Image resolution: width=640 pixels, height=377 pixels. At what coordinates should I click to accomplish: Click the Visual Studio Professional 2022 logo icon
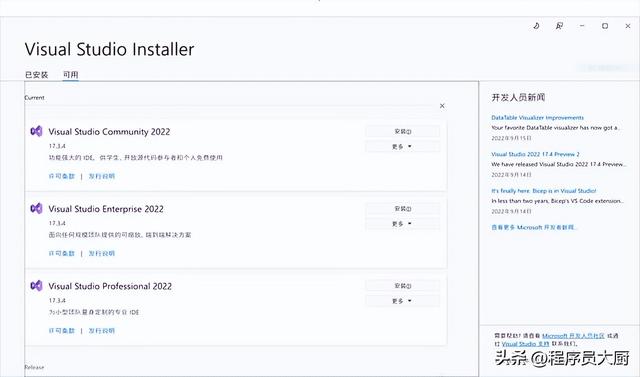pyautogui.click(x=36, y=286)
